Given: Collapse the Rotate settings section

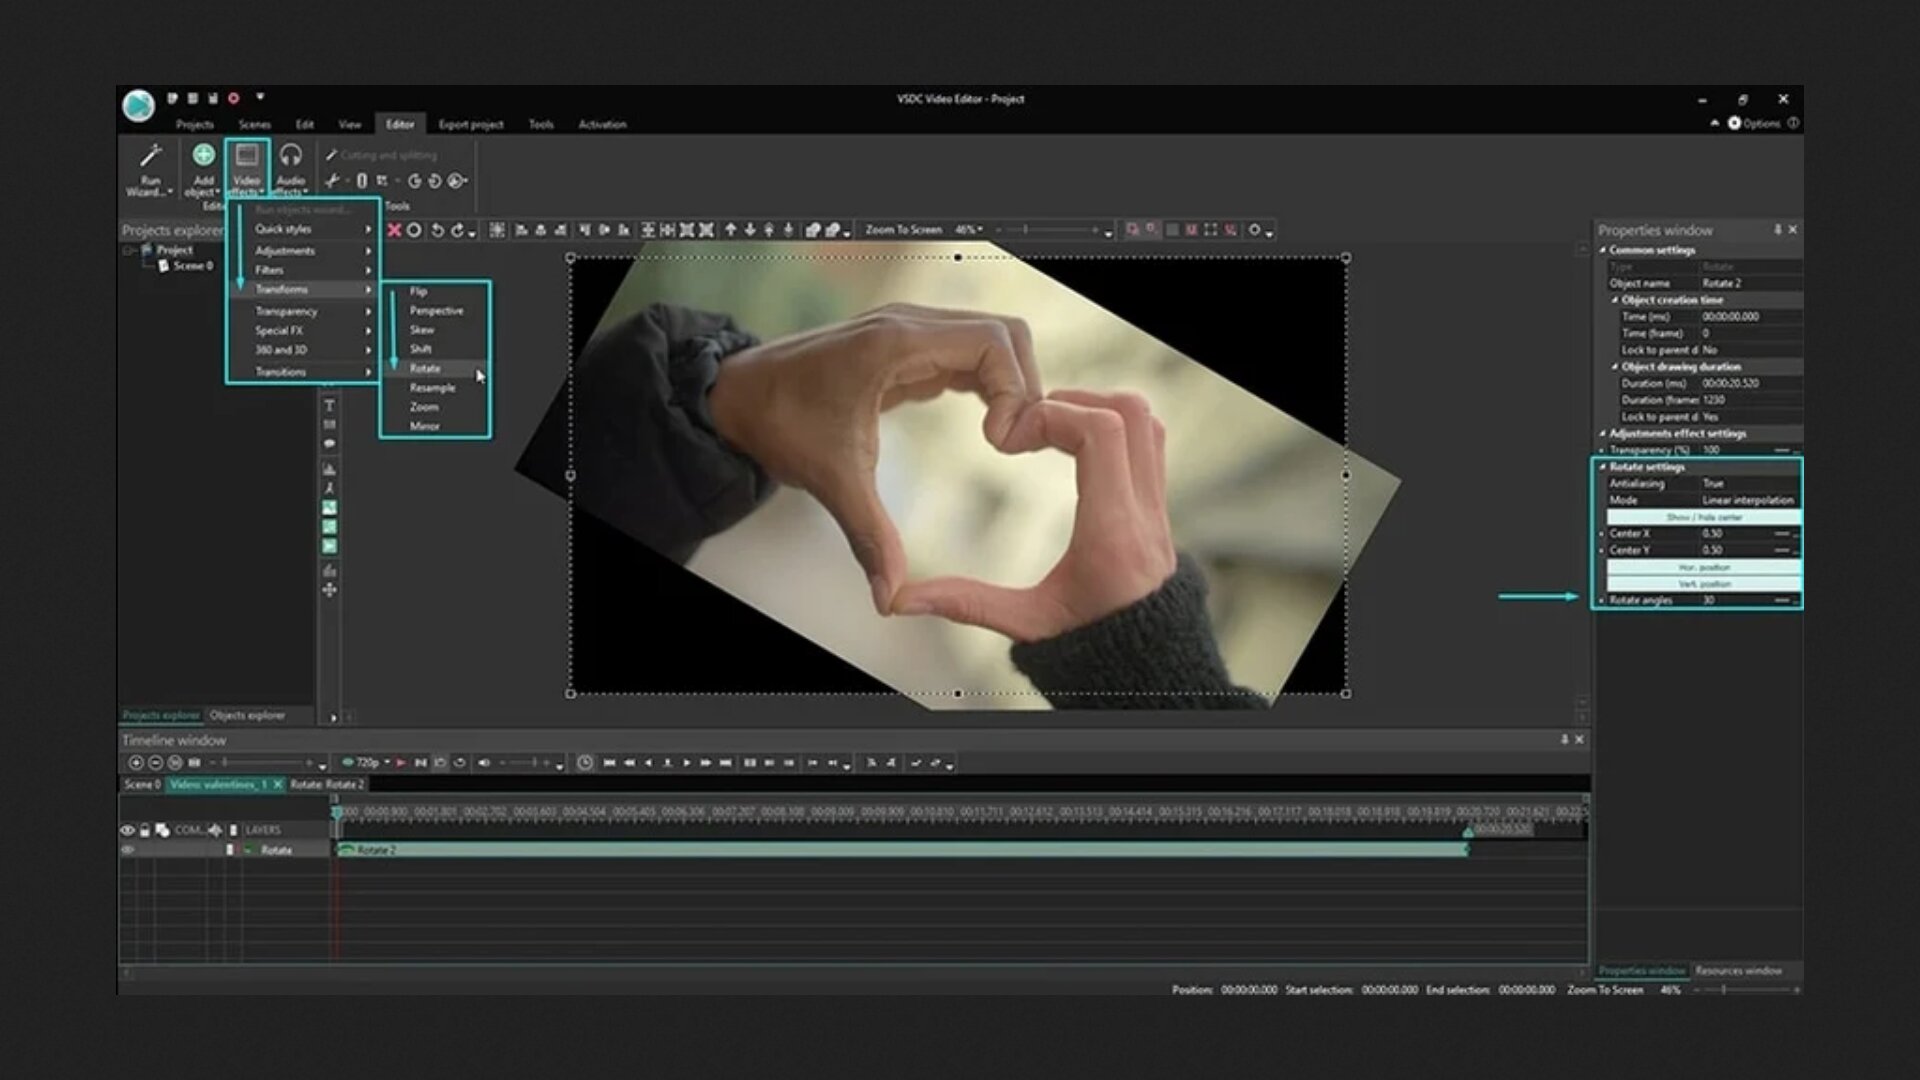Looking at the screenshot, I should point(1603,467).
